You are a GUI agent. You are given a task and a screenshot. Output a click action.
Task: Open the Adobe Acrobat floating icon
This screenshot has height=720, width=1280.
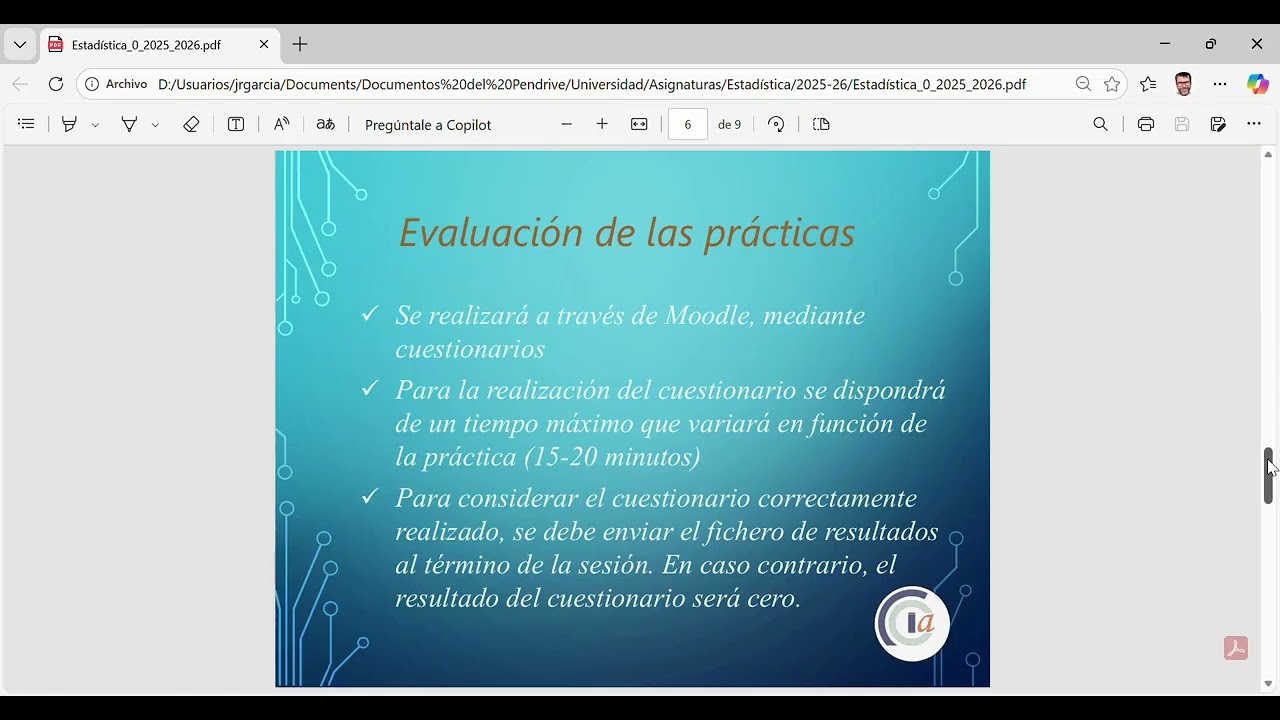[1236, 648]
